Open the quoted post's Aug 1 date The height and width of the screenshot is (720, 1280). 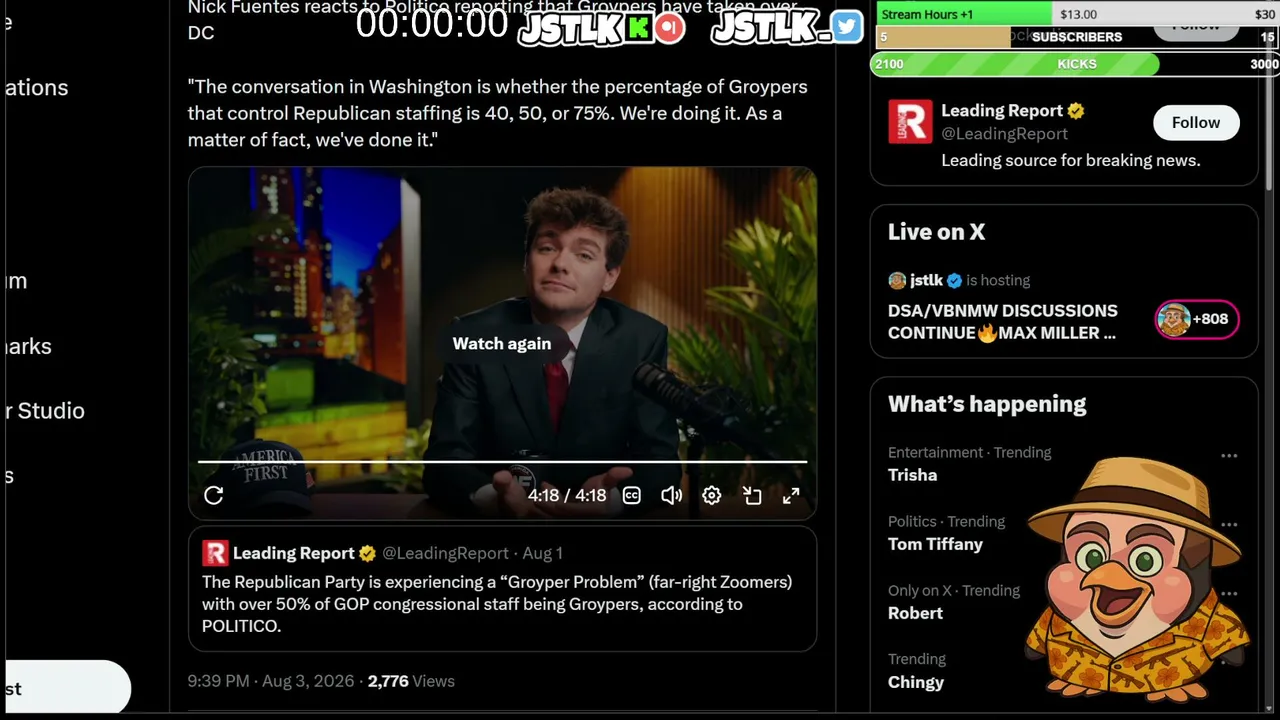[542, 553]
